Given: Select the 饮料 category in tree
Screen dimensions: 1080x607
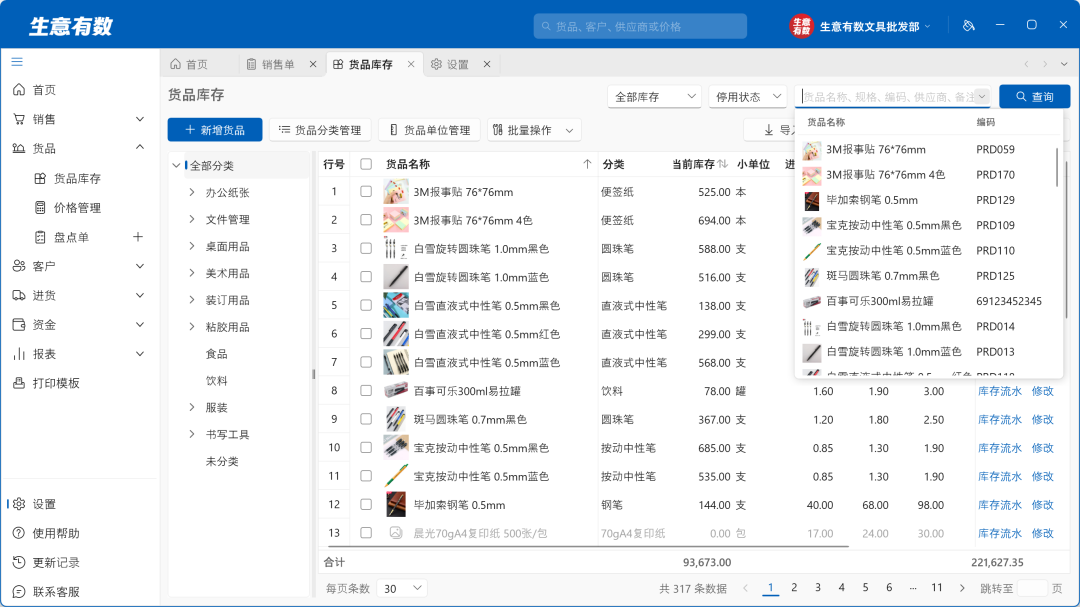Looking at the screenshot, I should click(x=216, y=380).
